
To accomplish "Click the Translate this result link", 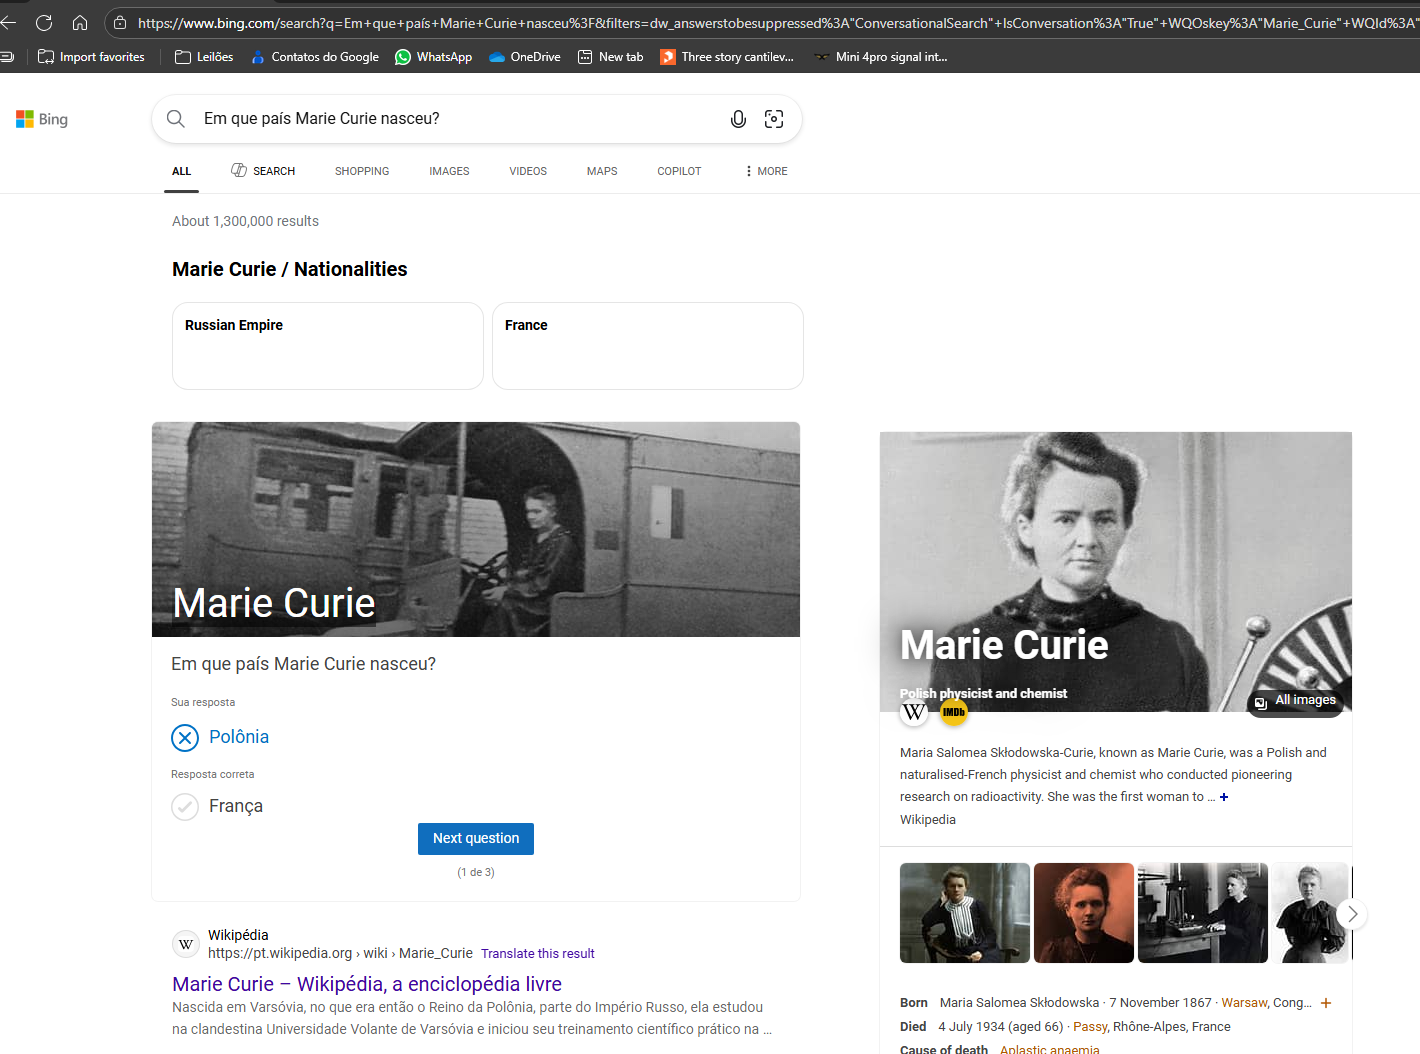I will click(538, 953).
